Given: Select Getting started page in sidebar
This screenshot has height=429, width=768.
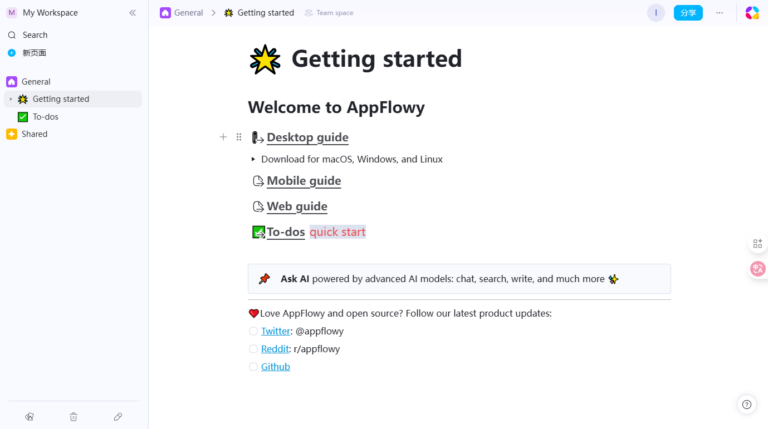Looking at the screenshot, I should [x=73, y=99].
